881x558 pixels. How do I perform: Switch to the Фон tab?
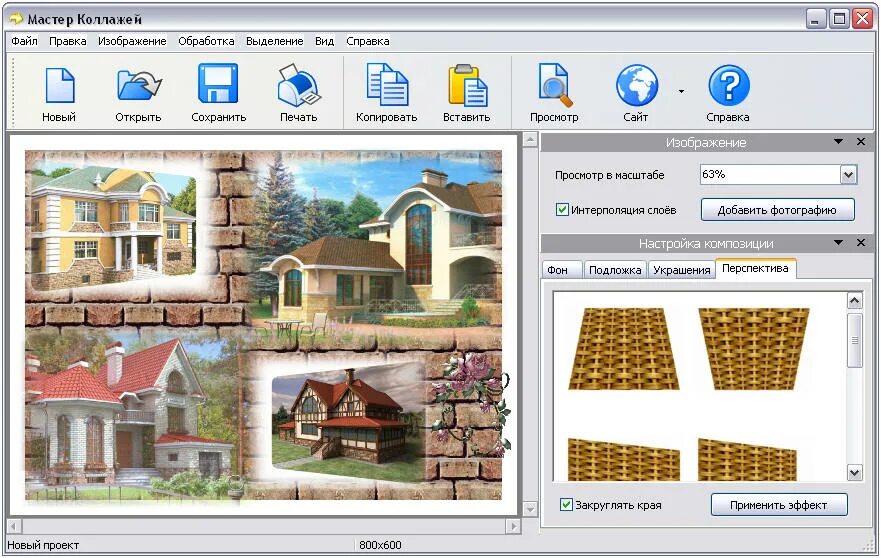pos(561,270)
